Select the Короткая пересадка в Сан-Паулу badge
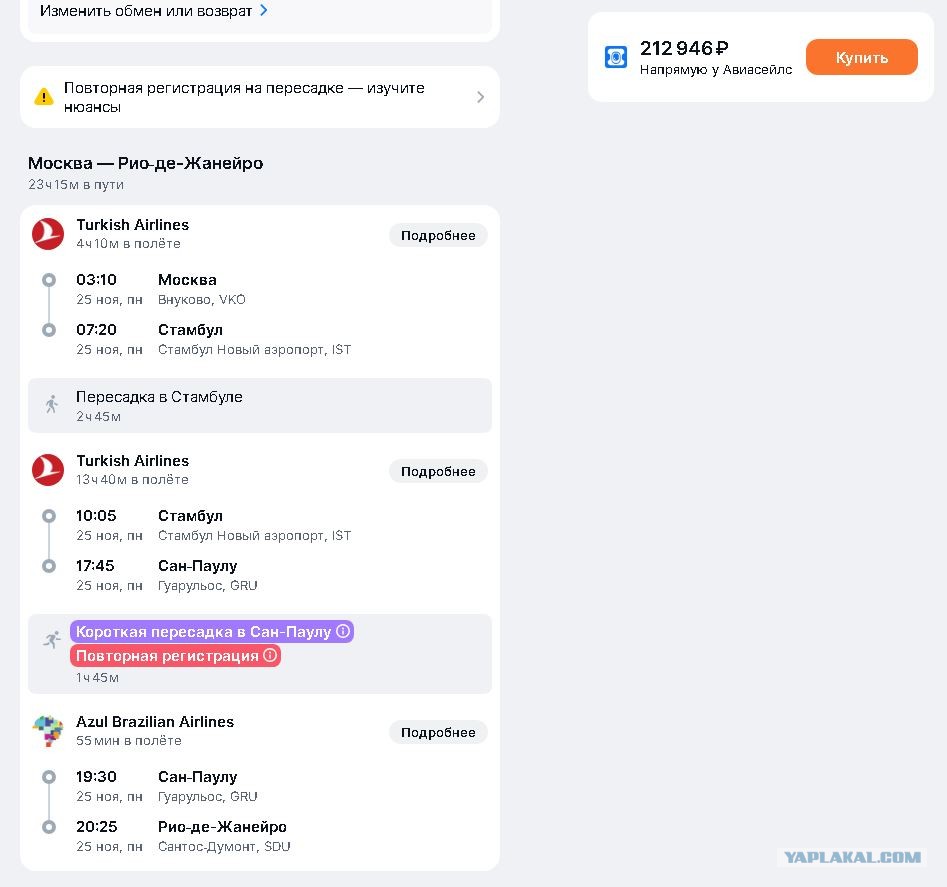Screen dimensions: 947x887 212,632
